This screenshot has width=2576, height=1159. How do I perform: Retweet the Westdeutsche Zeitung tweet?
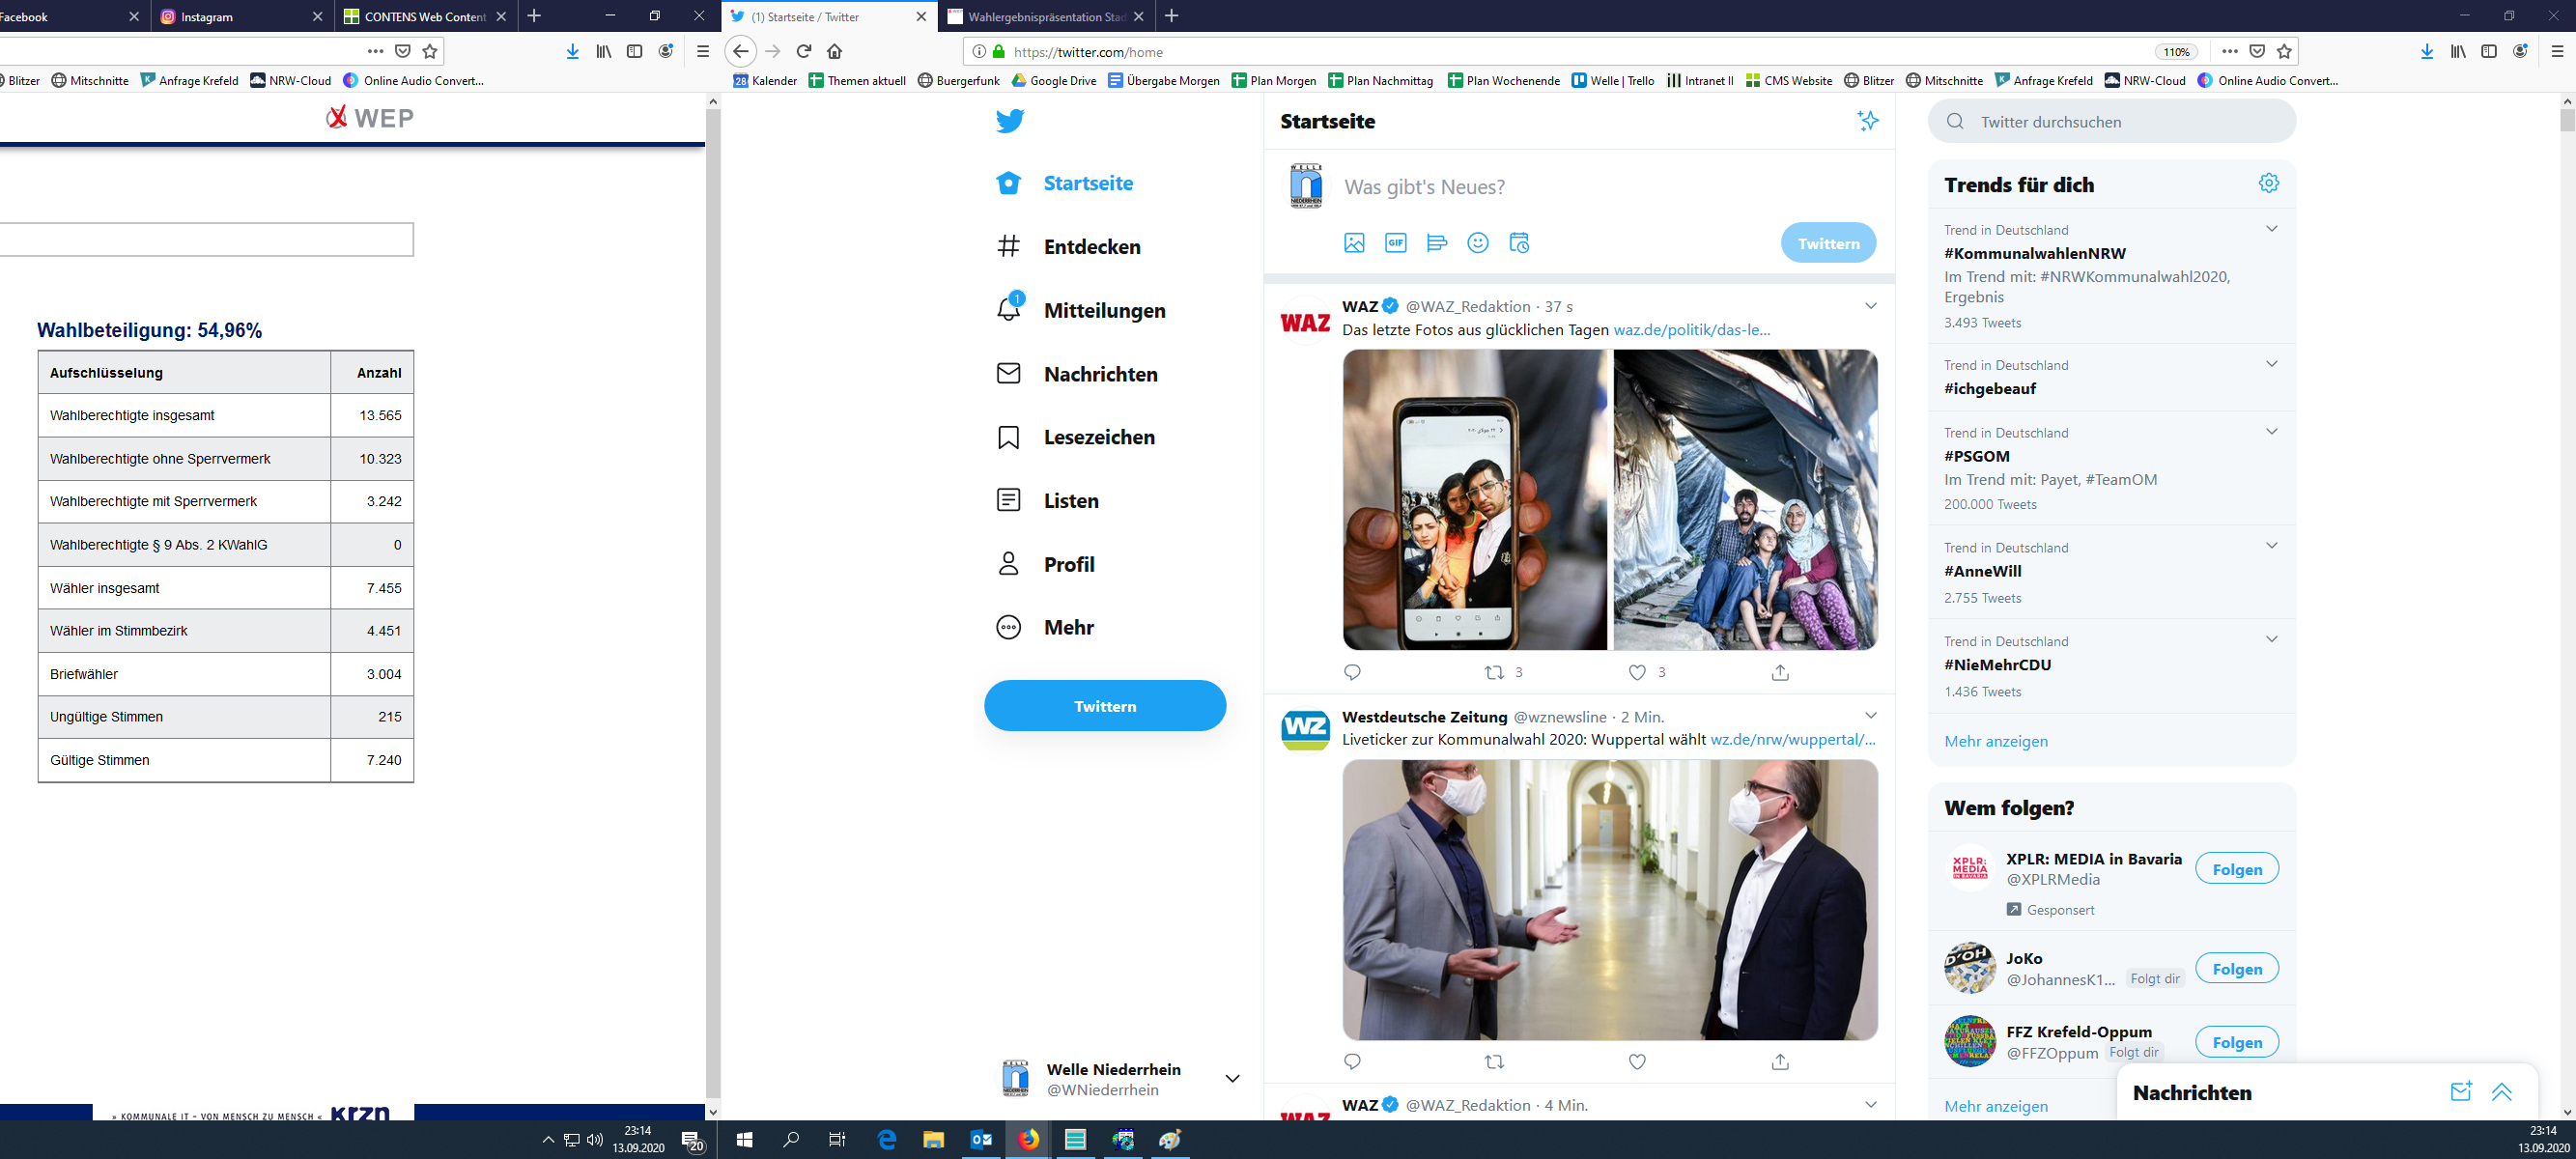pos(1494,1062)
